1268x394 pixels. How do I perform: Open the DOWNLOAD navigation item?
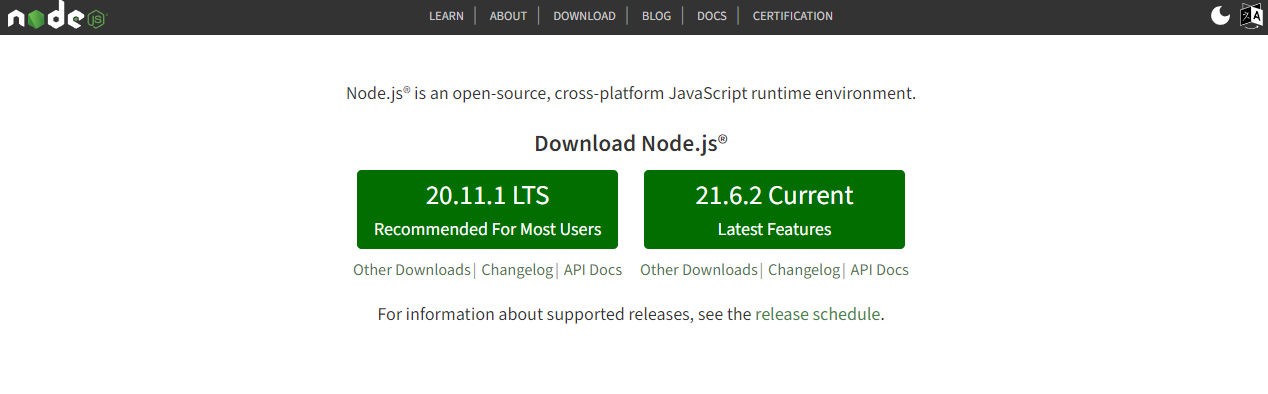584,16
